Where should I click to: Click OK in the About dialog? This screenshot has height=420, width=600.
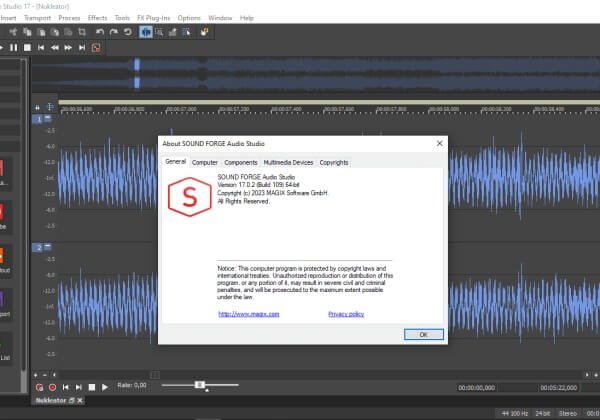tap(424, 334)
